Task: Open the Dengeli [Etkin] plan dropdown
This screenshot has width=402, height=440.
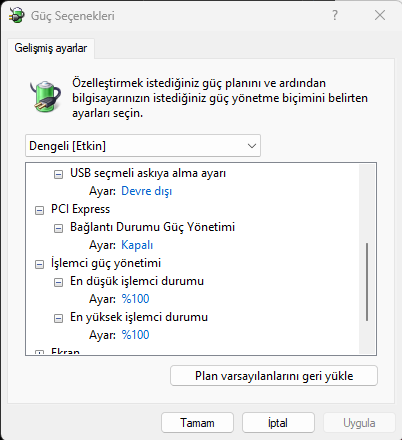Action: pos(143,146)
